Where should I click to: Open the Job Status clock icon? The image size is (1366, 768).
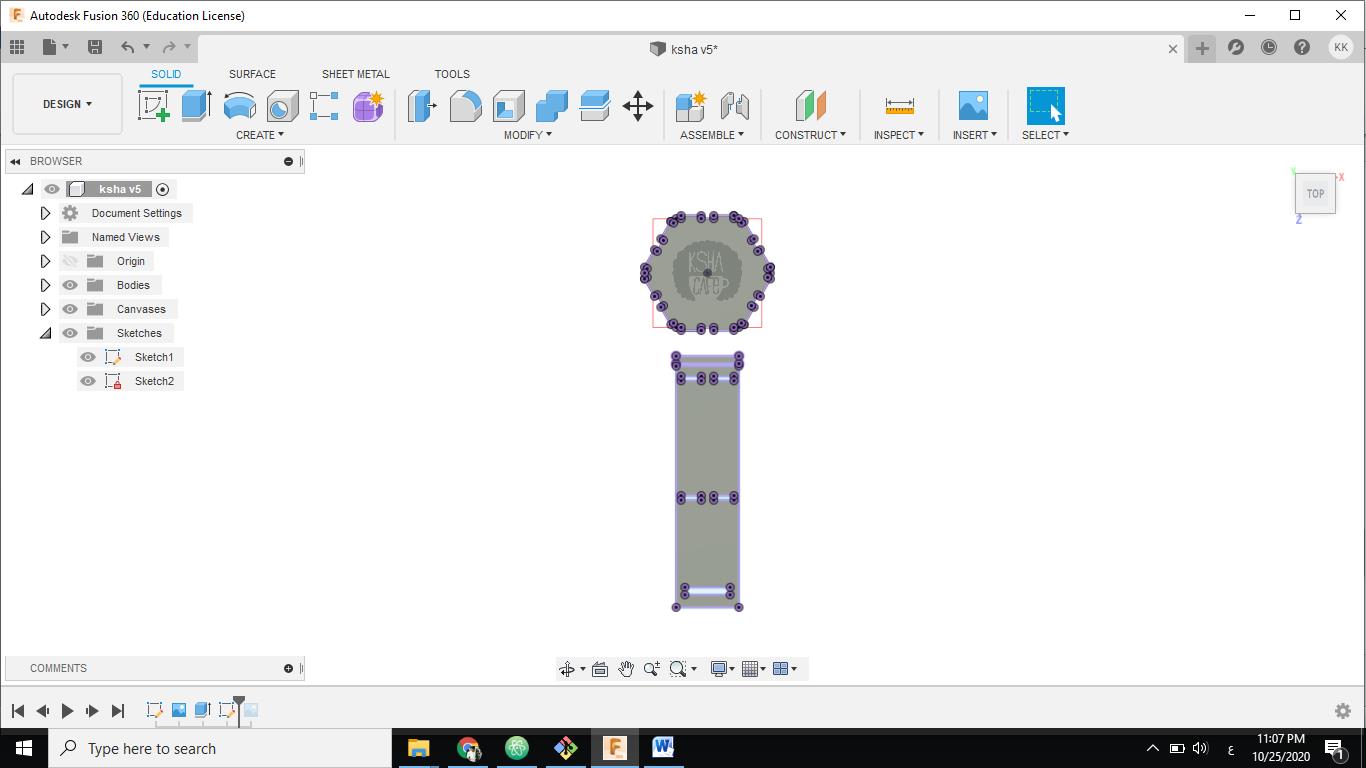[1269, 47]
